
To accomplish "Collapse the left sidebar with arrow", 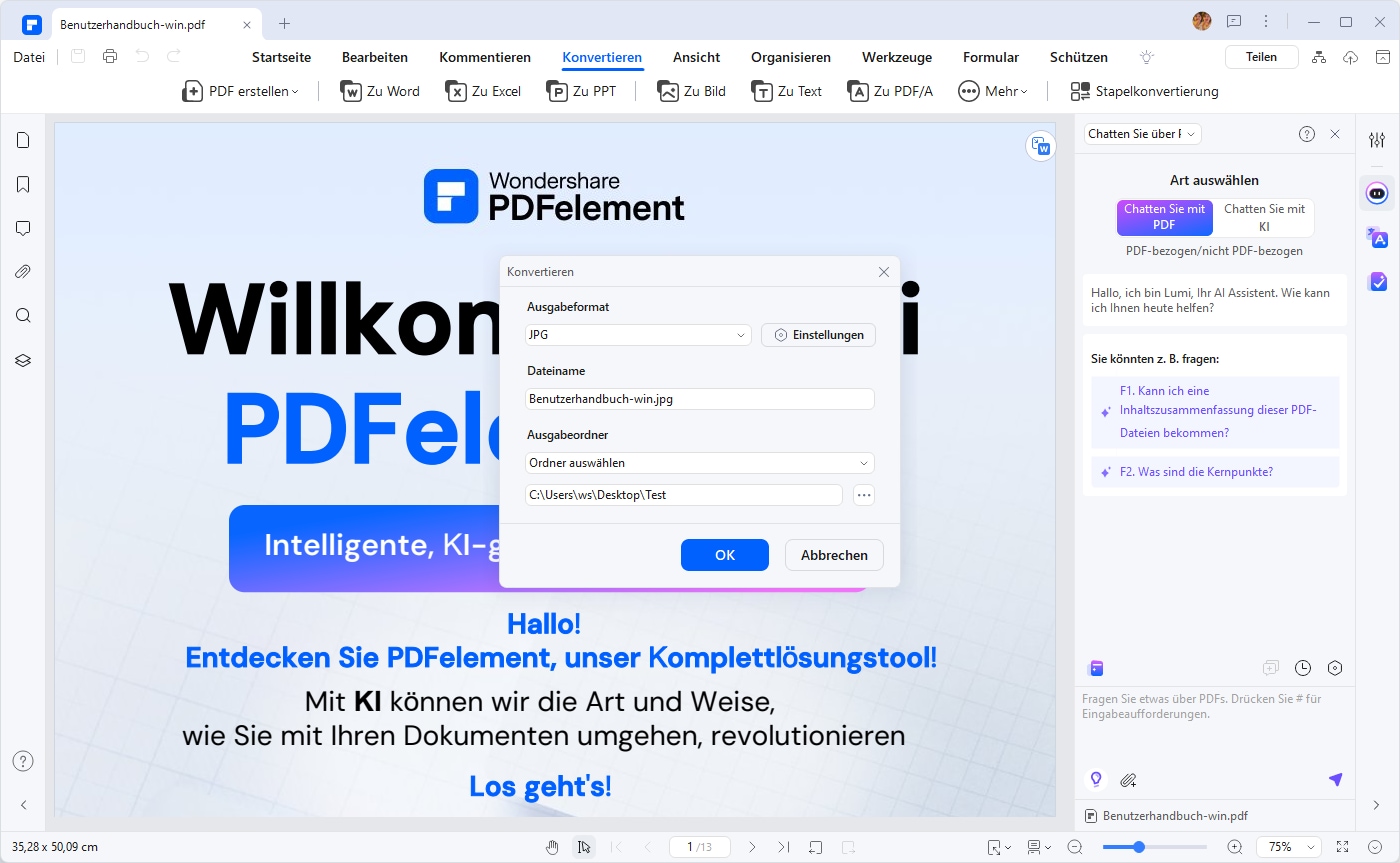I will pos(23,805).
